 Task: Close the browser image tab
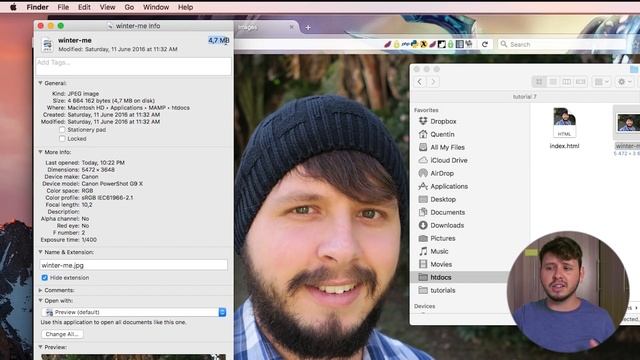[291, 27]
